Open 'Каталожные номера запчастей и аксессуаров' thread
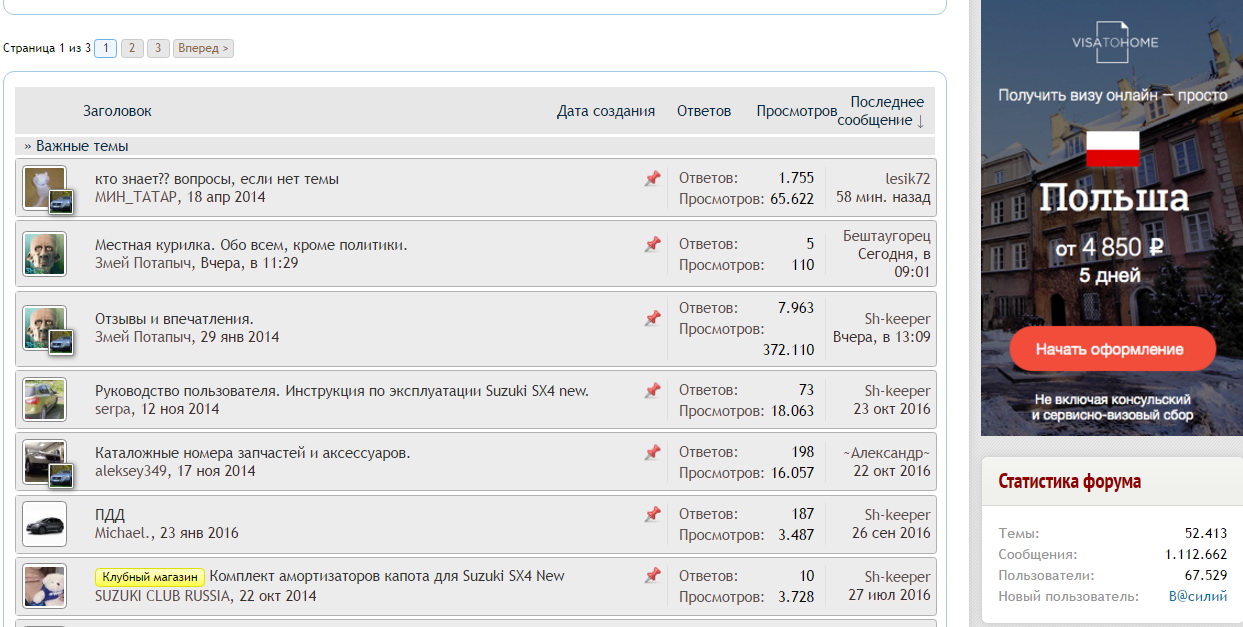Screen dimensions: 1243x627 (x=252, y=453)
